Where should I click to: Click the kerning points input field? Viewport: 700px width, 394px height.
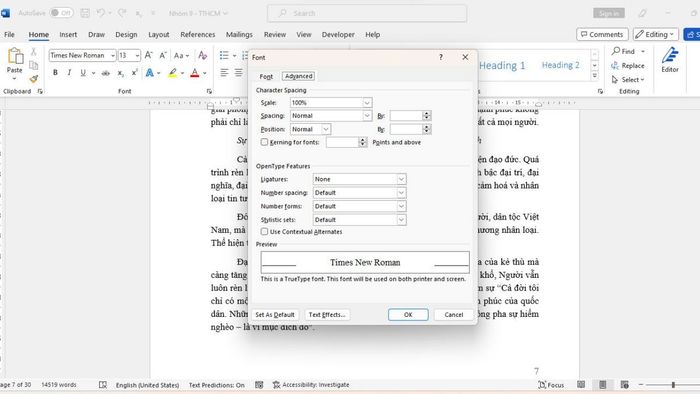342,142
